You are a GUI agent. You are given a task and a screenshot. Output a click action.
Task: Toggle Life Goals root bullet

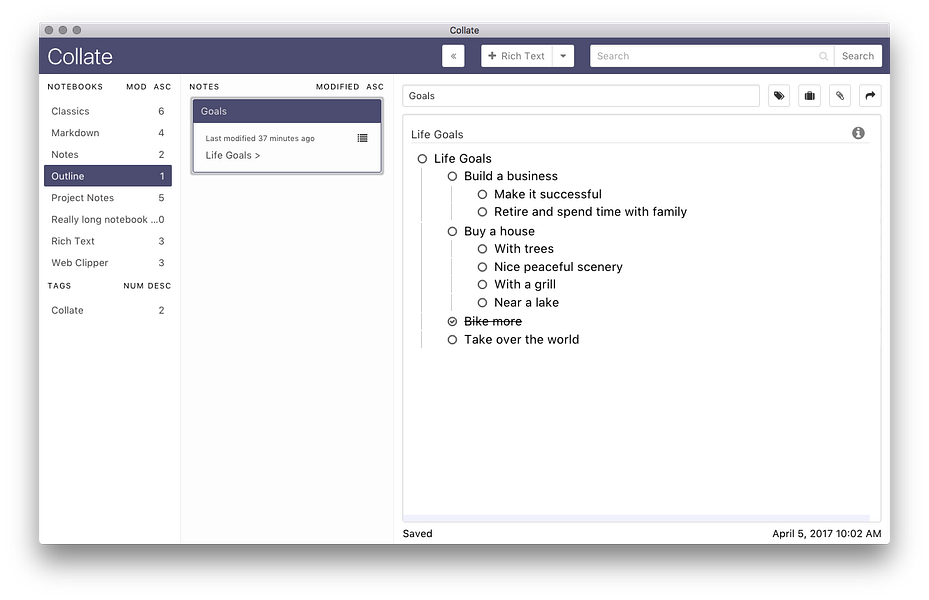coord(422,159)
